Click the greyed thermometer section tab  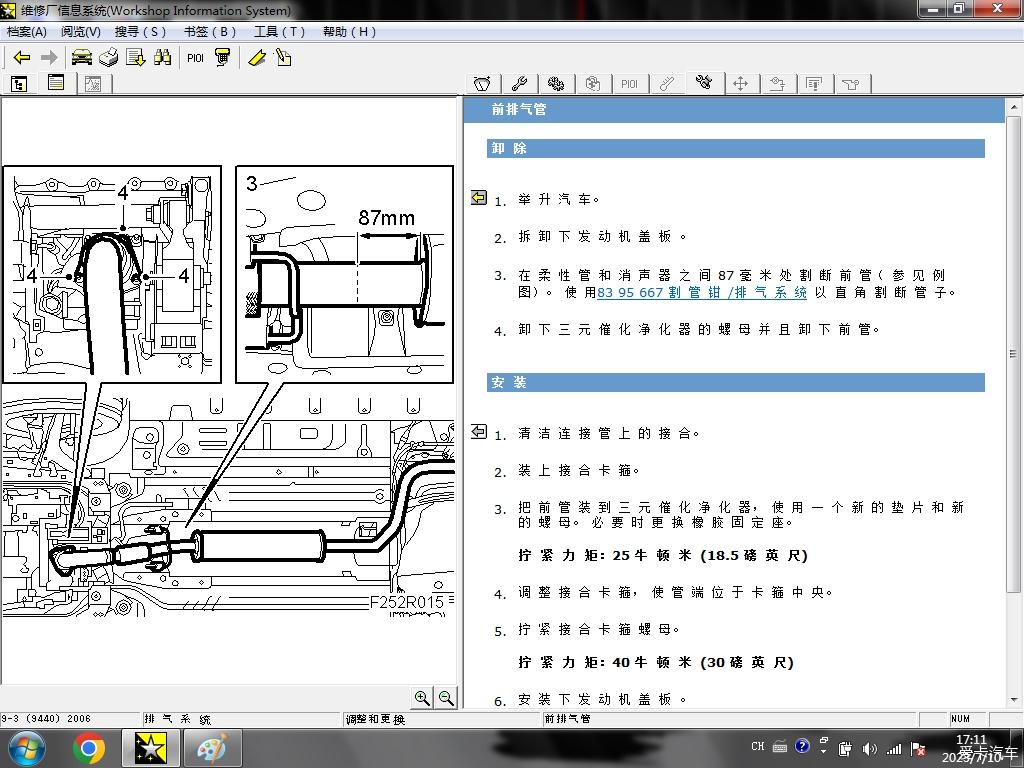click(667, 84)
